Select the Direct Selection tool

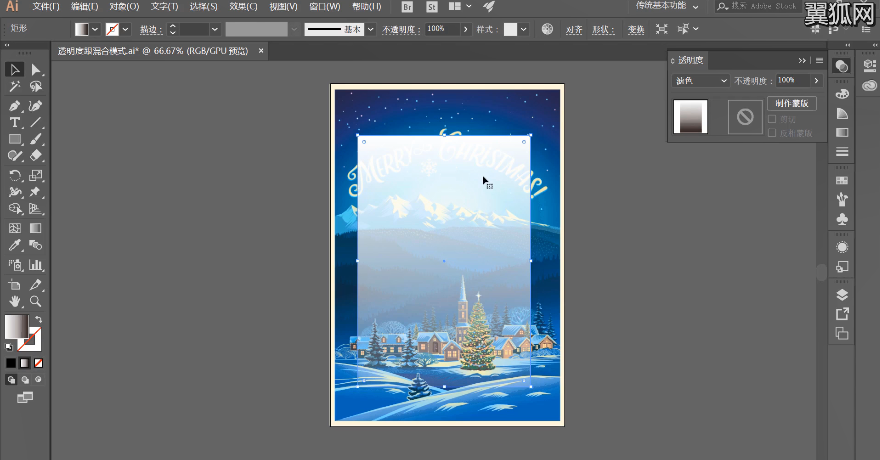[x=35, y=70]
